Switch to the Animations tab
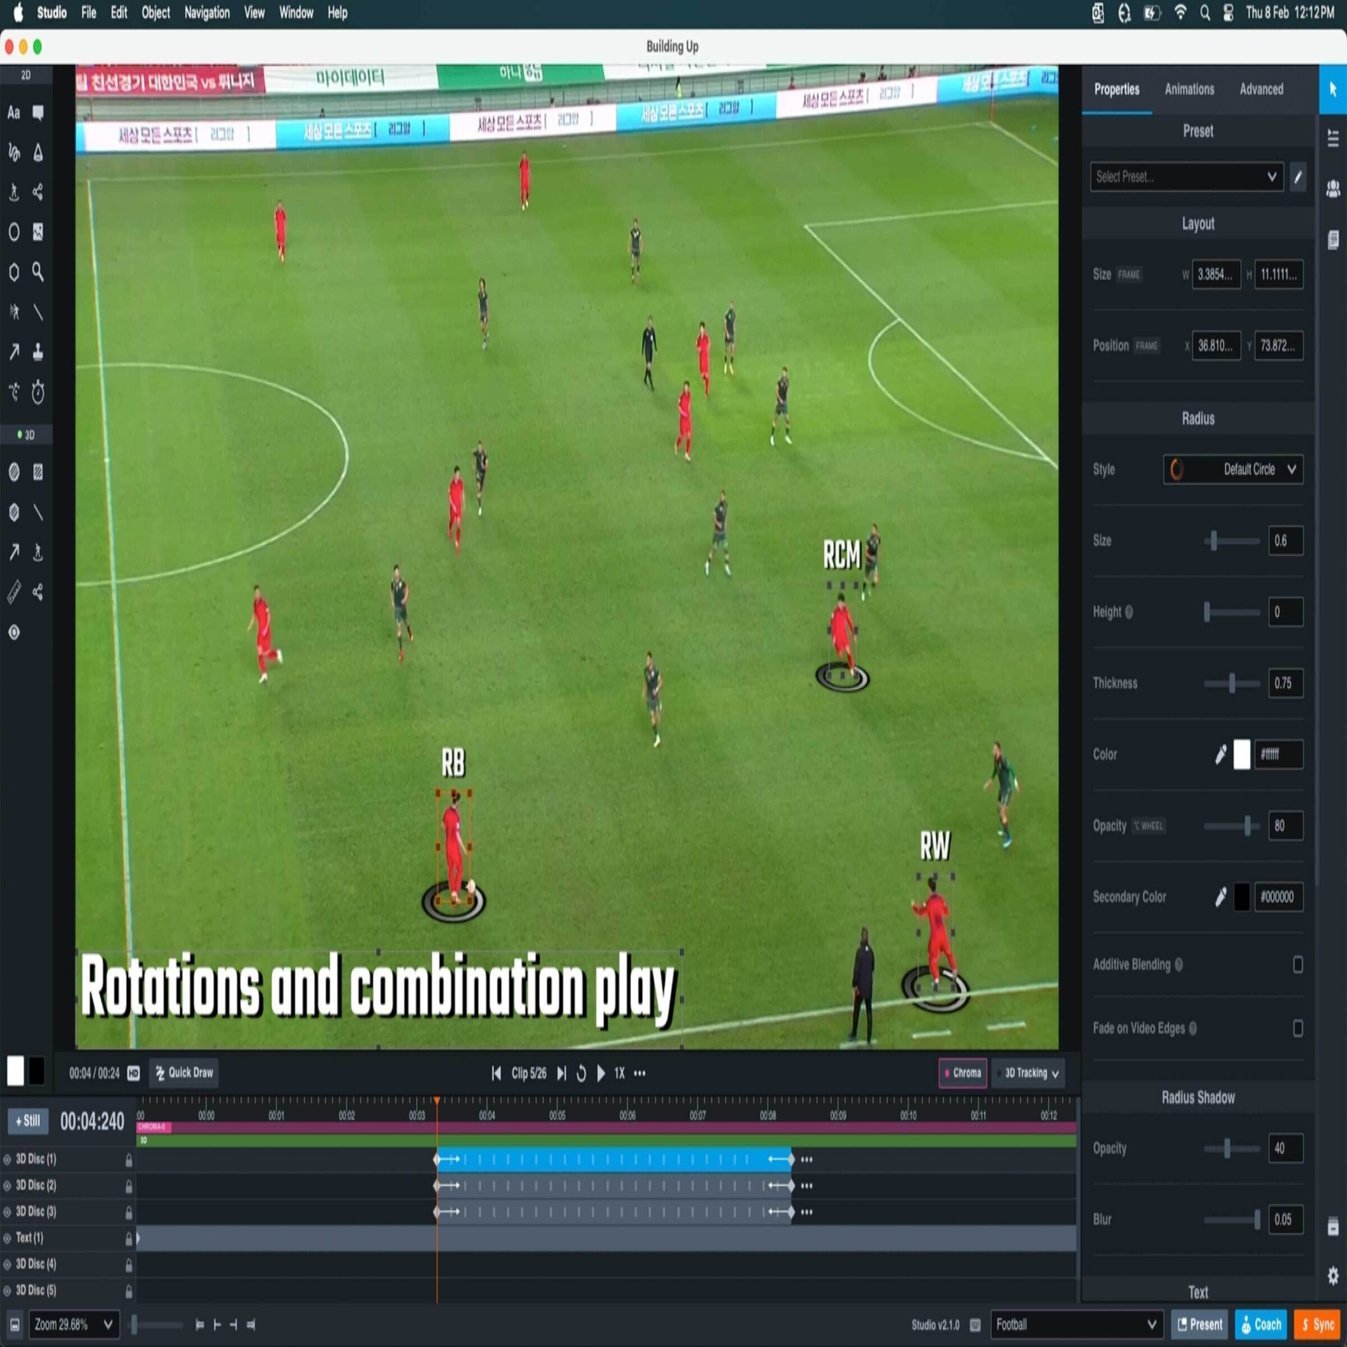 (1188, 89)
